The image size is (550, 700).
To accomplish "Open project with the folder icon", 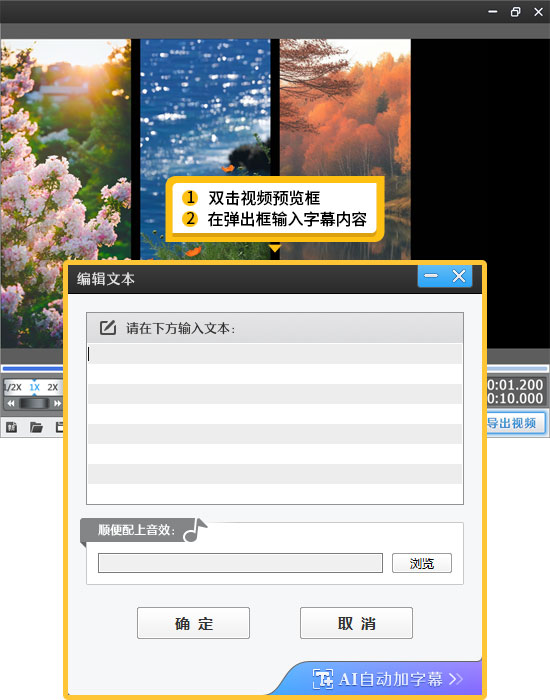I will (x=36, y=427).
